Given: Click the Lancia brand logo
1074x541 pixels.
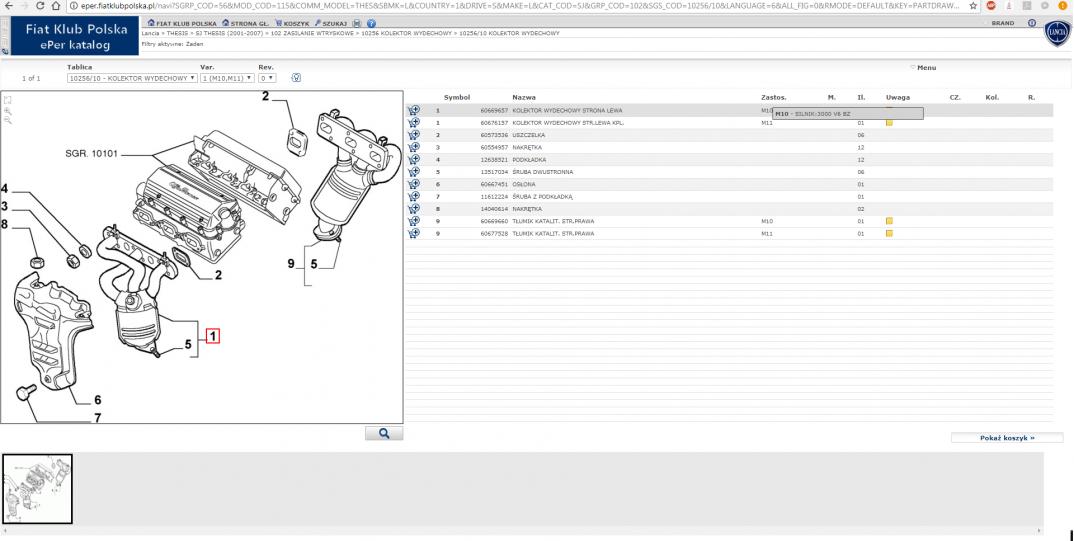Looking at the screenshot, I should [1056, 34].
